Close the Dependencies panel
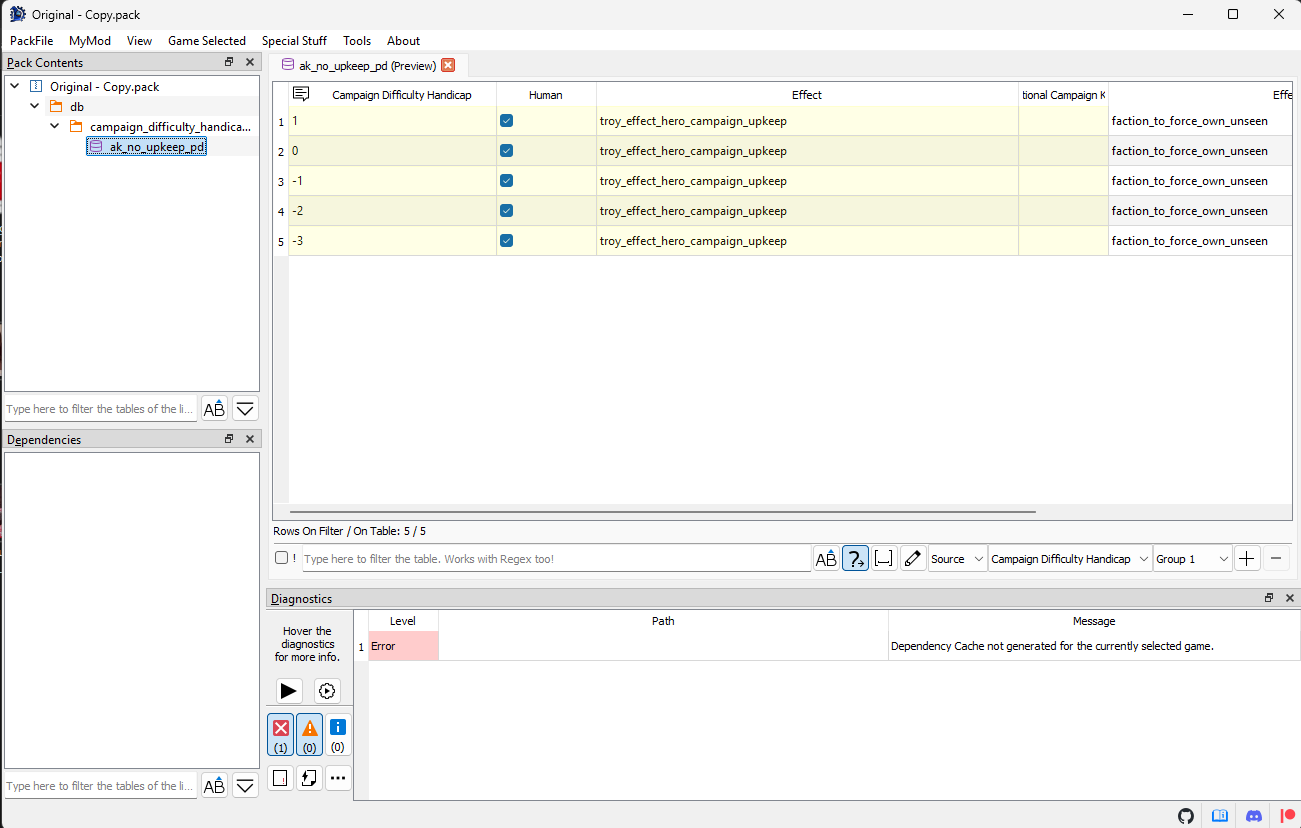The image size is (1301, 828). pos(250,439)
